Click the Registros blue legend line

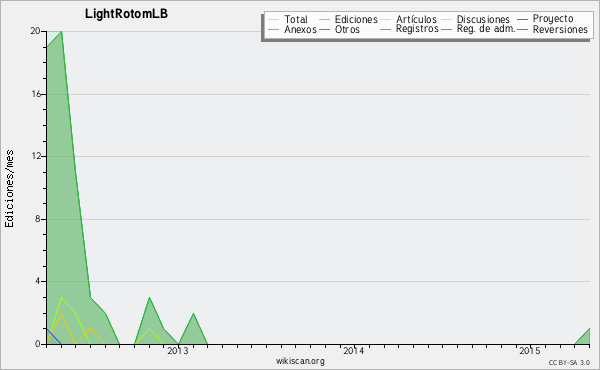tap(385, 29)
